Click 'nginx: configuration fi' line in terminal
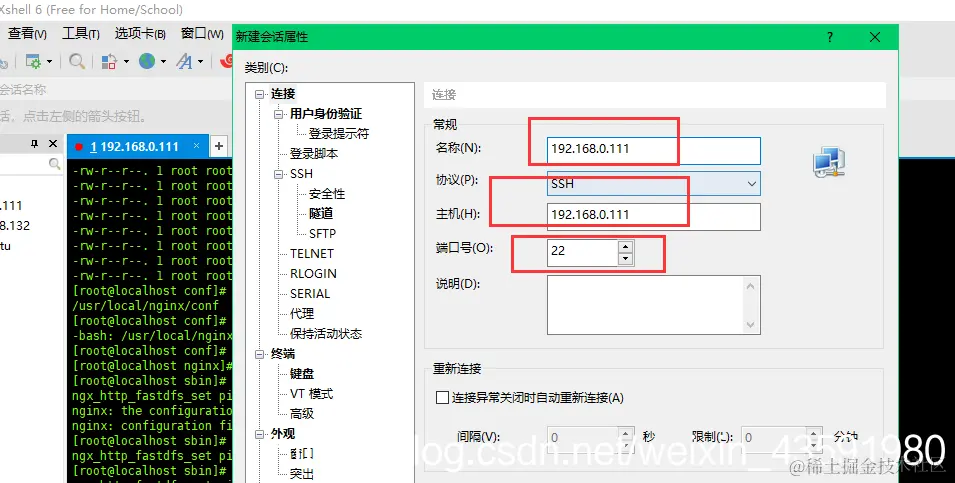Image resolution: width=955 pixels, height=483 pixels. coord(152,426)
